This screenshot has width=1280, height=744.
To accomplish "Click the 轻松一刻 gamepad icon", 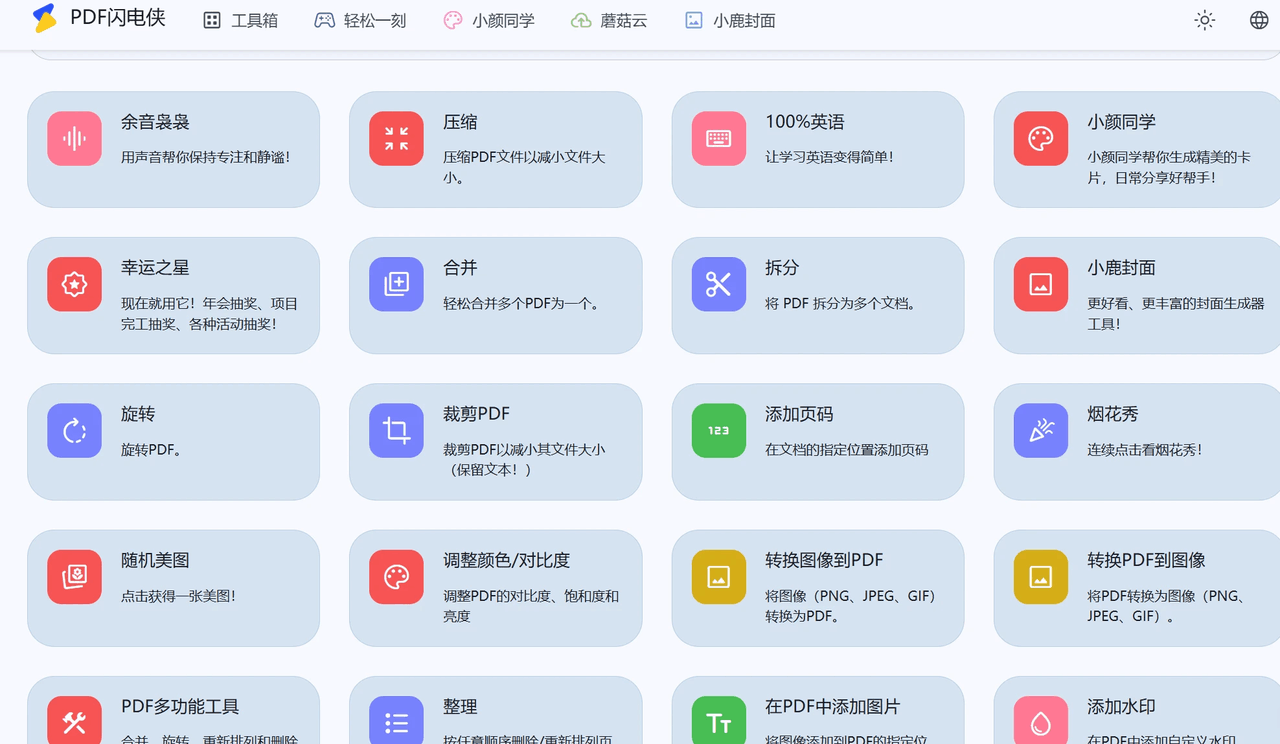I will click(325, 20).
